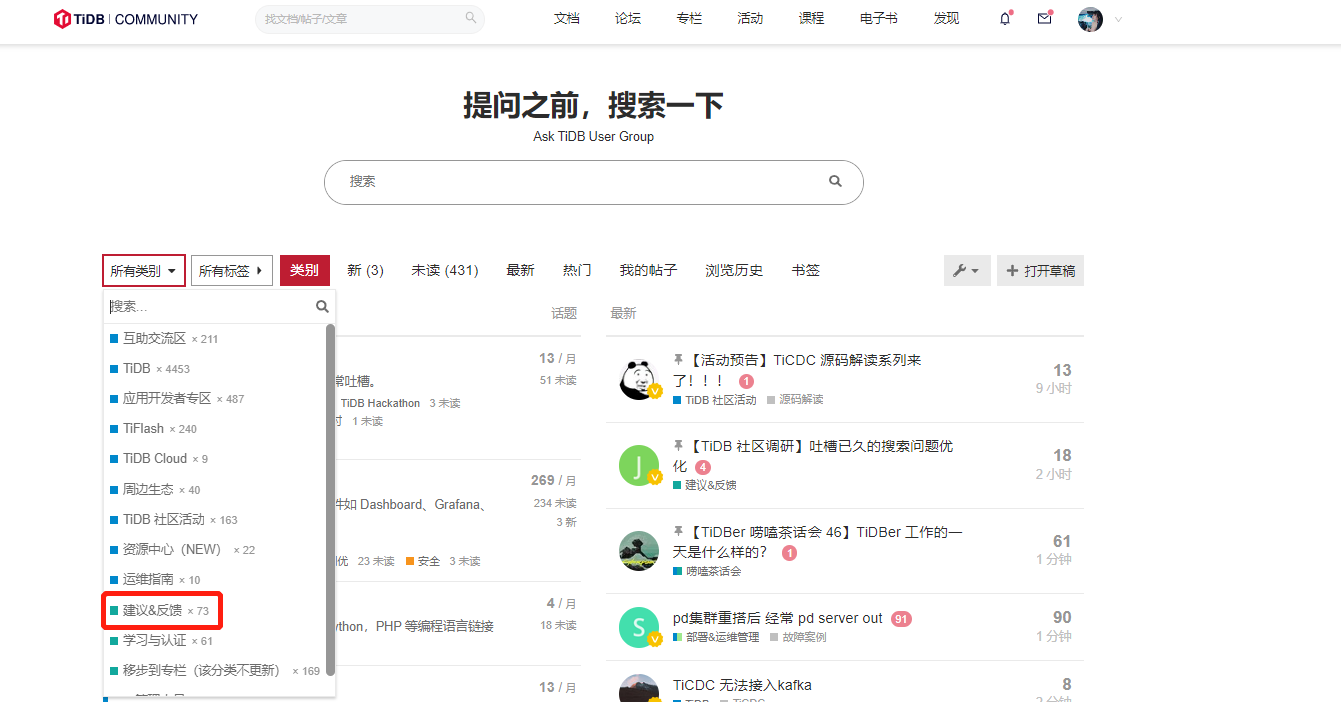Select 移步到专栏 category option
The image size is (1341, 702).
[215, 671]
